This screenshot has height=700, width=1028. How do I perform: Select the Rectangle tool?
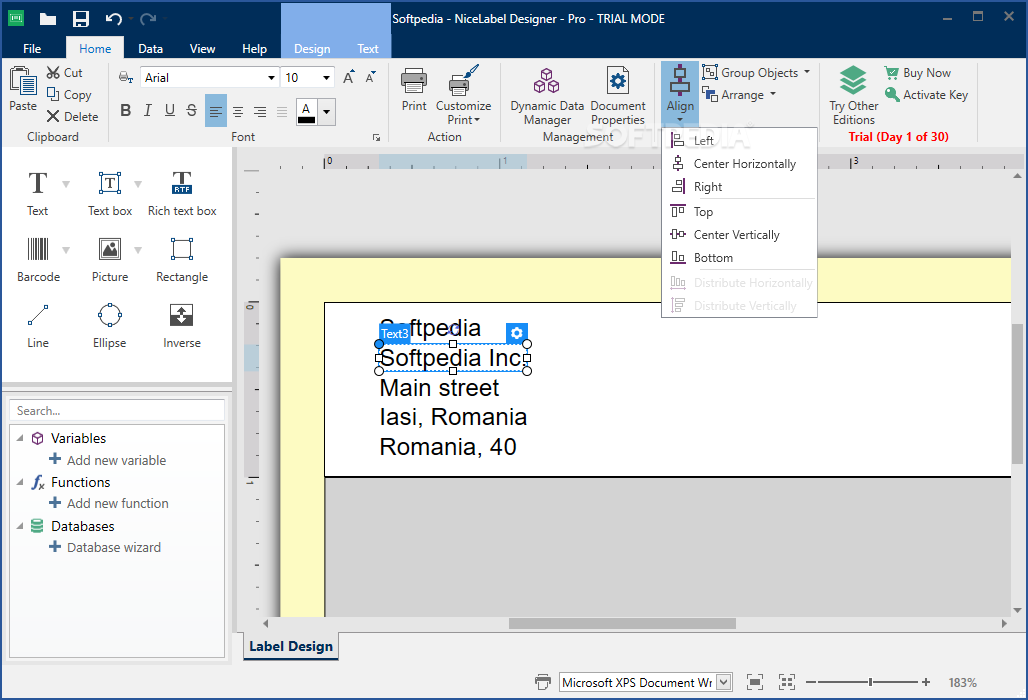(x=182, y=259)
